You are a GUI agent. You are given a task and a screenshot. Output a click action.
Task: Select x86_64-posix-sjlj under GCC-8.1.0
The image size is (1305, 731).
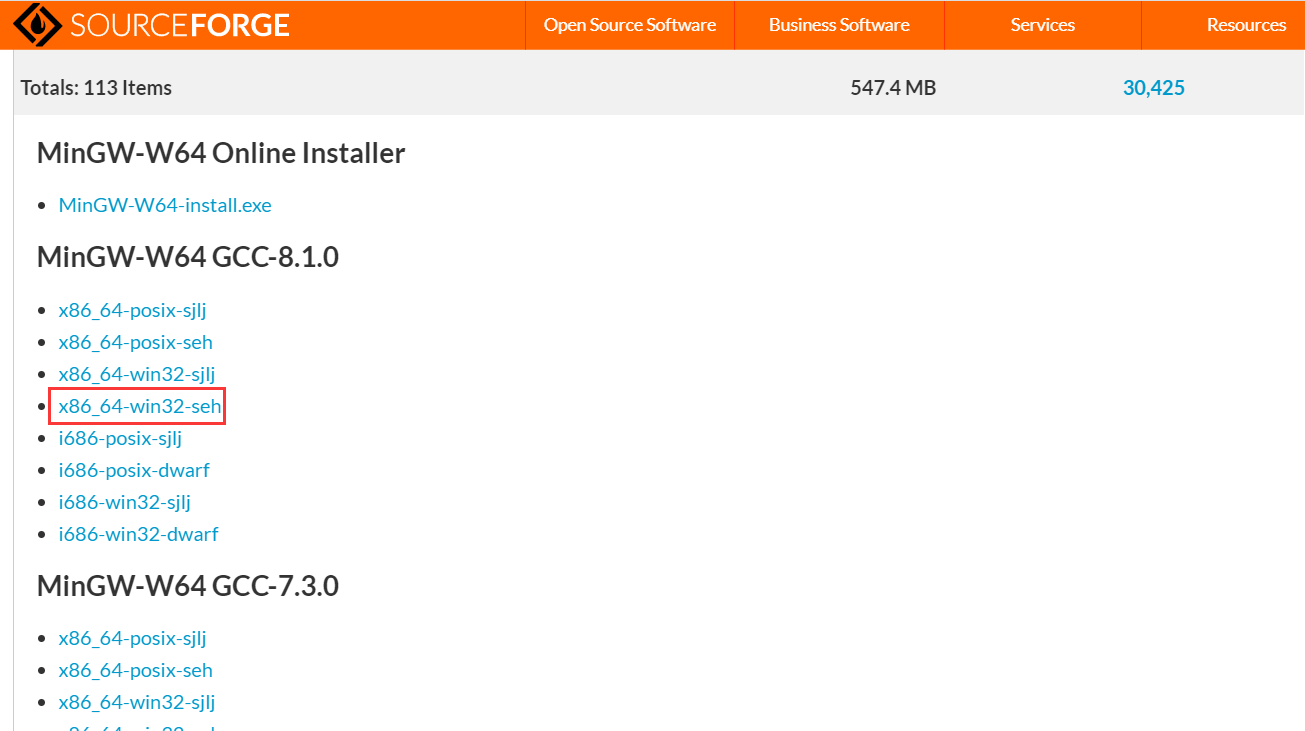click(132, 310)
